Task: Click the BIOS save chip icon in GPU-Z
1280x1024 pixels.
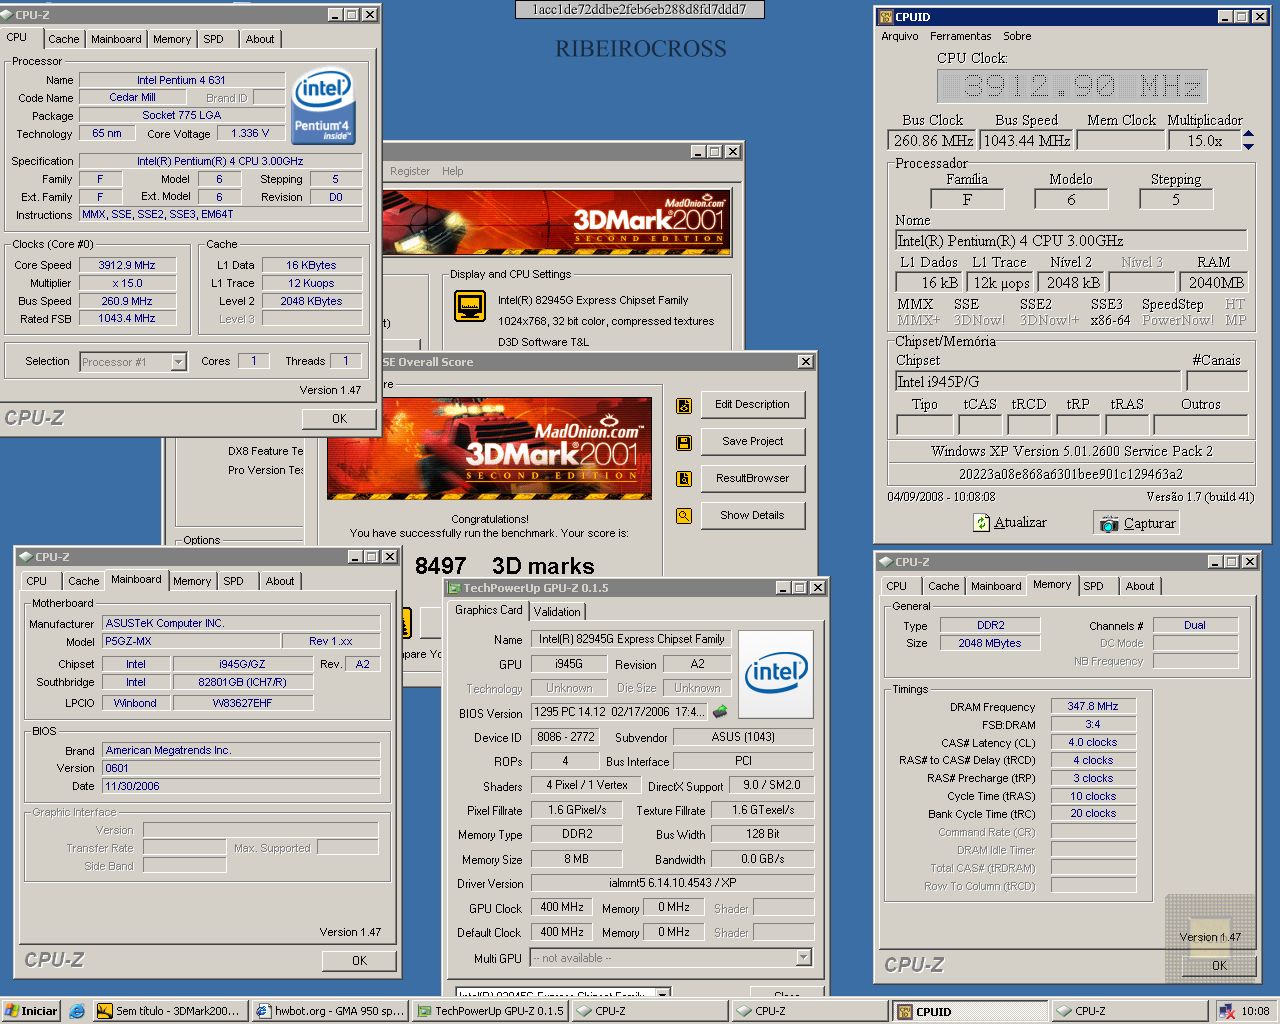Action: tap(719, 712)
